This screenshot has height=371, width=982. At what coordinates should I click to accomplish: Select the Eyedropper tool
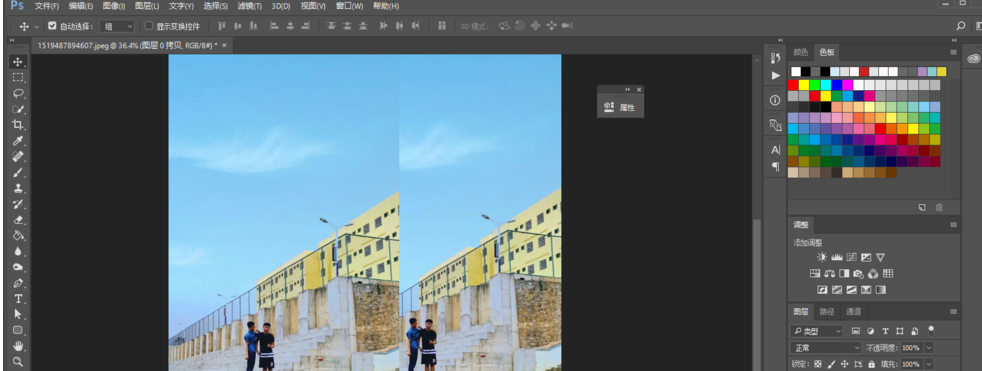pos(18,140)
